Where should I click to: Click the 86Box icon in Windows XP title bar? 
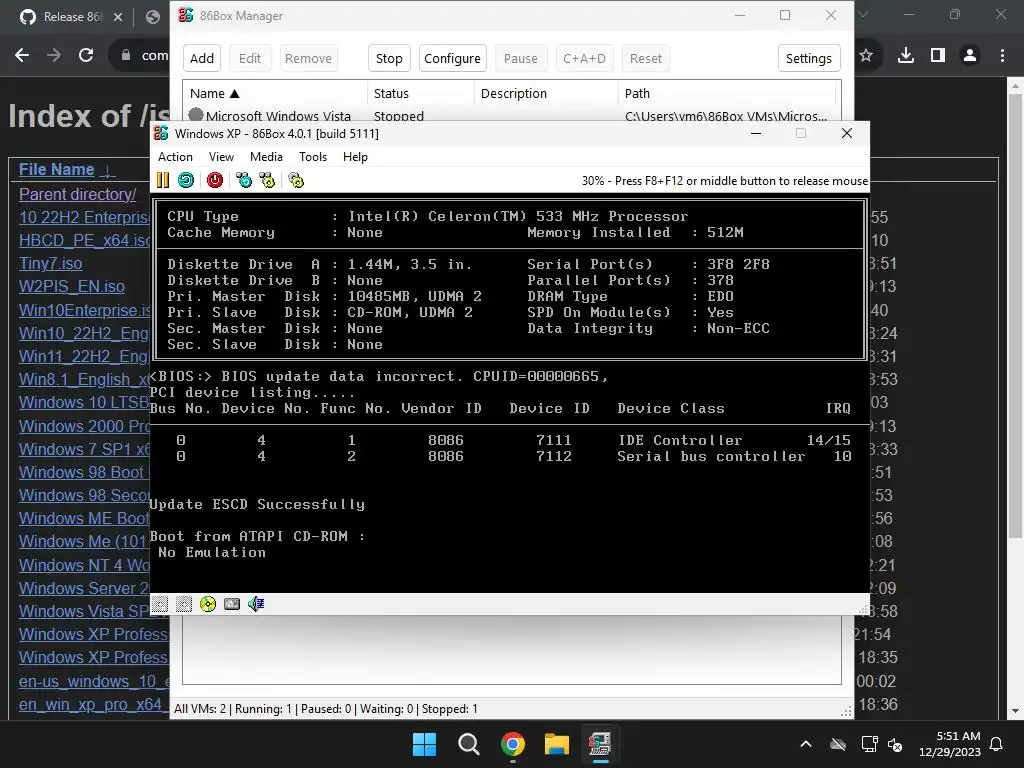(161, 133)
